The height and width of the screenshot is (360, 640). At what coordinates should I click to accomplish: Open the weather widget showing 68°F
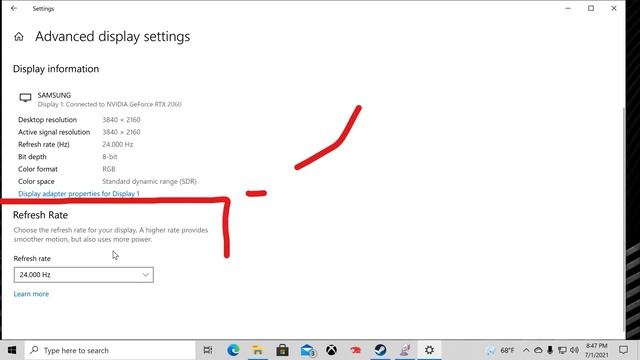[500, 350]
